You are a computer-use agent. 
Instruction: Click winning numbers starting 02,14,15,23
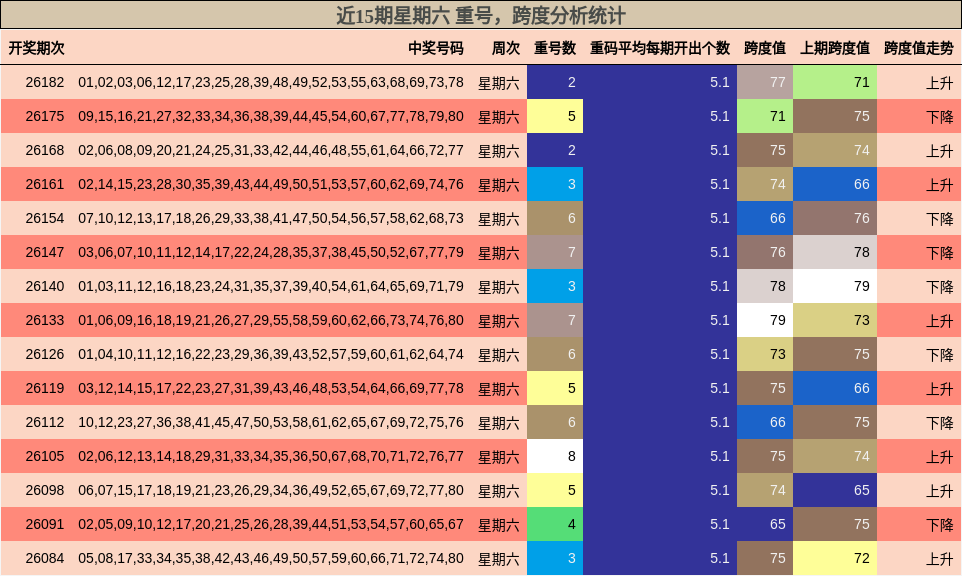point(271,184)
